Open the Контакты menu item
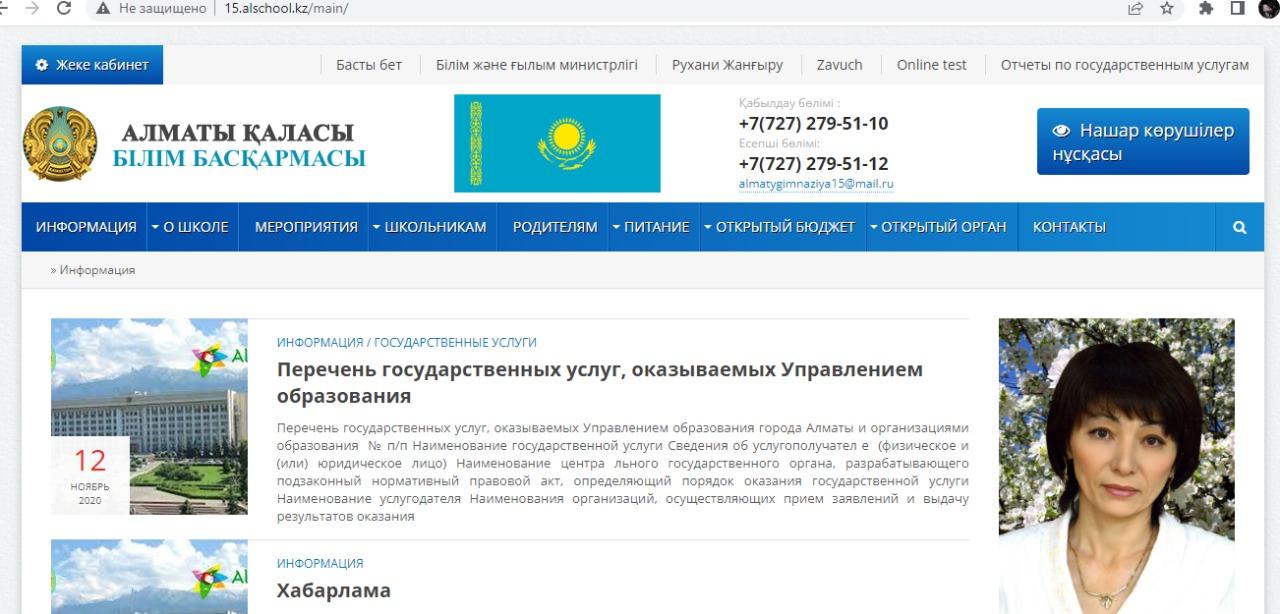Screen dimensions: 1280x614 pyautogui.click(x=1069, y=227)
